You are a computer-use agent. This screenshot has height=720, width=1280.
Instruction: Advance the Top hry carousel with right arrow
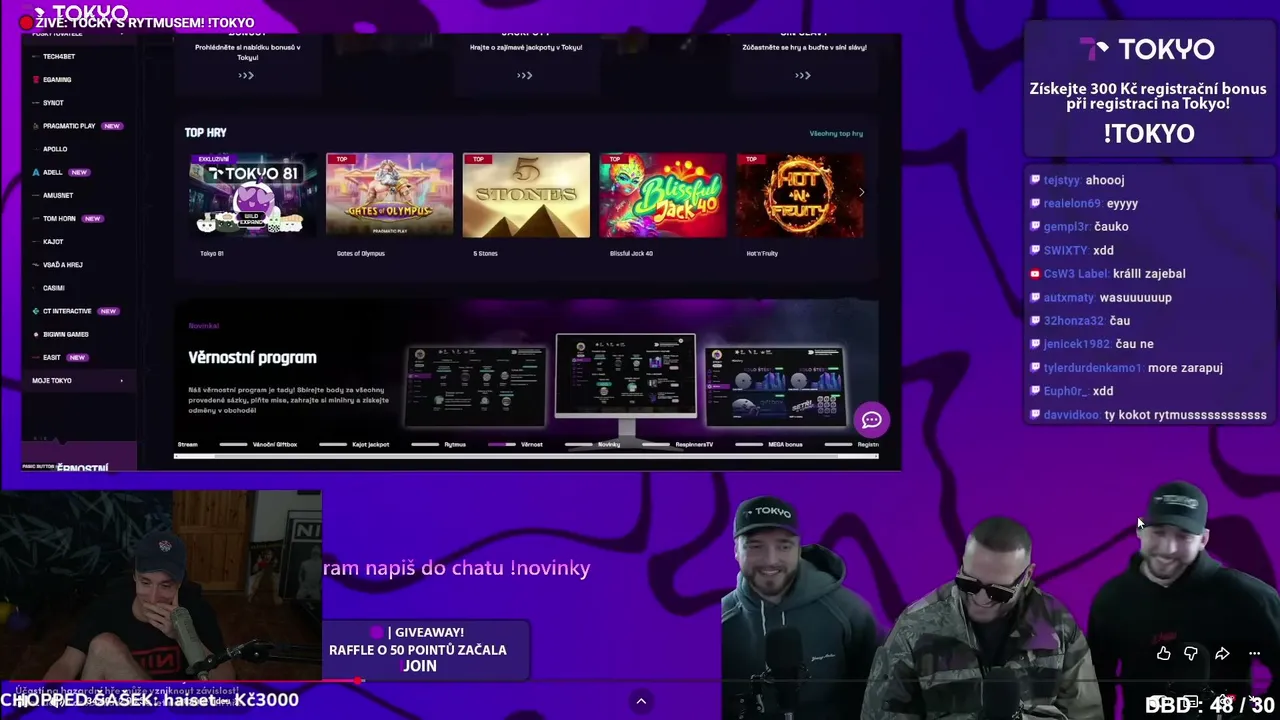pyautogui.click(x=861, y=193)
